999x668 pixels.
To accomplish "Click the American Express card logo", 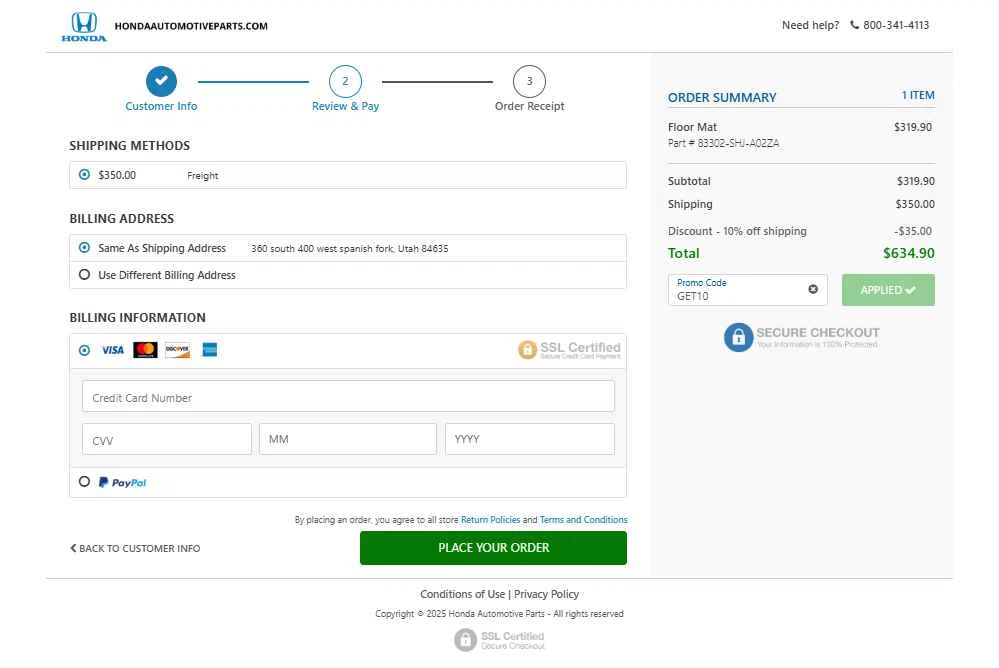I will [210, 349].
